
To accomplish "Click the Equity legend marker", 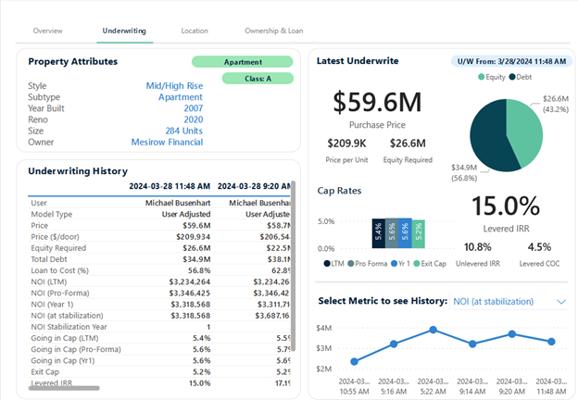I will click(481, 77).
